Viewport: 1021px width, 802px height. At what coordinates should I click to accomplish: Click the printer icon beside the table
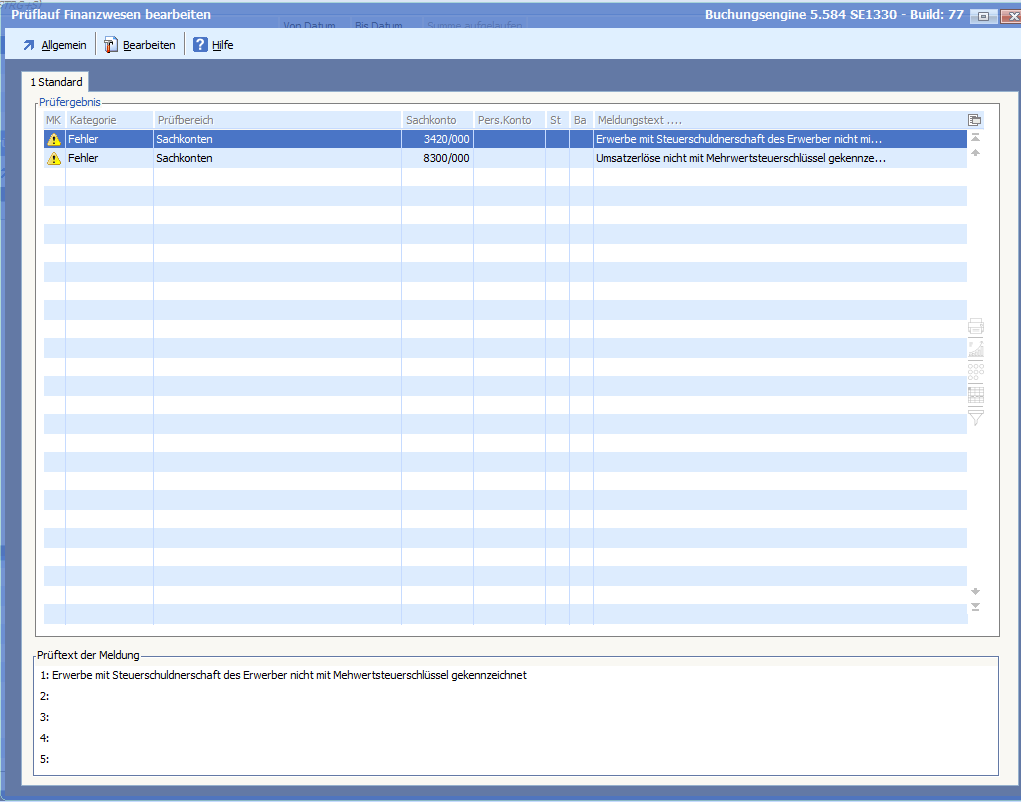pos(976,326)
